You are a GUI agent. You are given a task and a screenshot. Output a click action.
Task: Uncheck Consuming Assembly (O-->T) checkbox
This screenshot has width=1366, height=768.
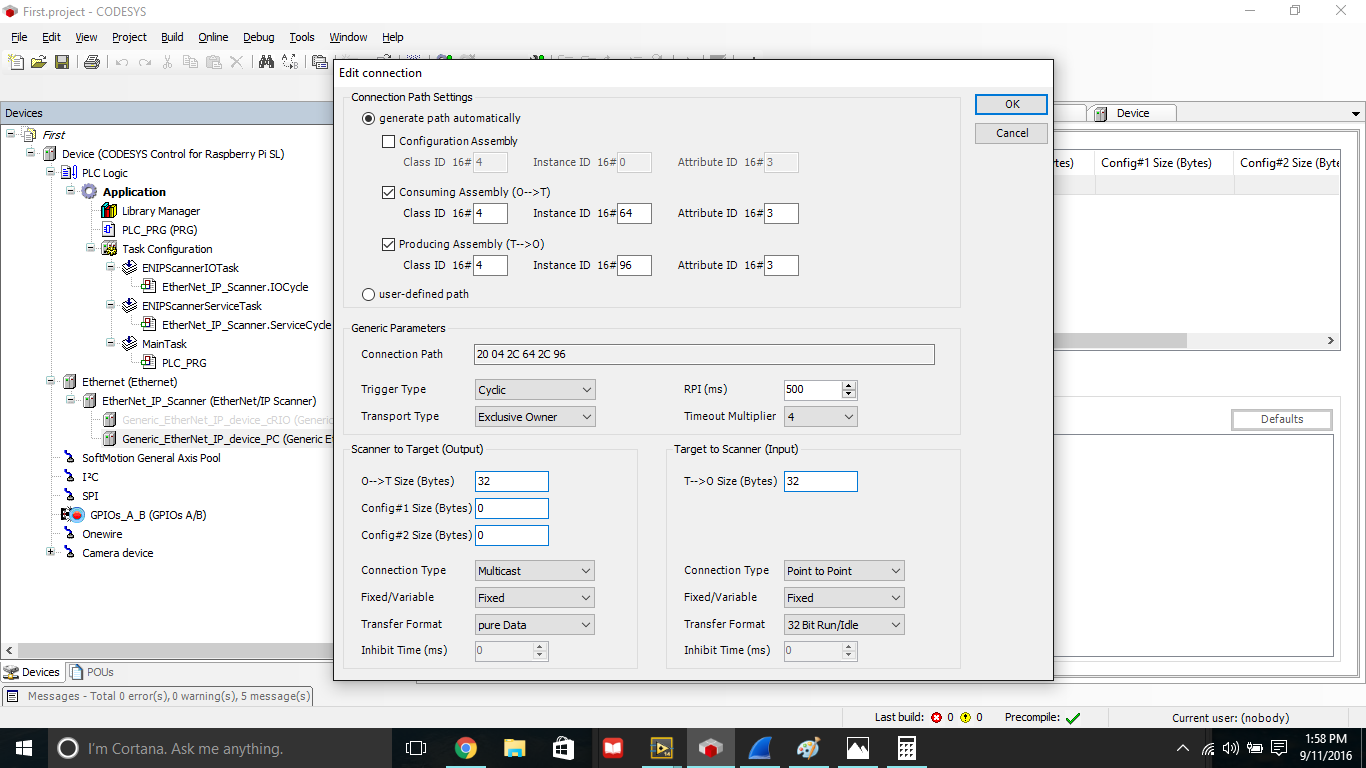tap(389, 192)
